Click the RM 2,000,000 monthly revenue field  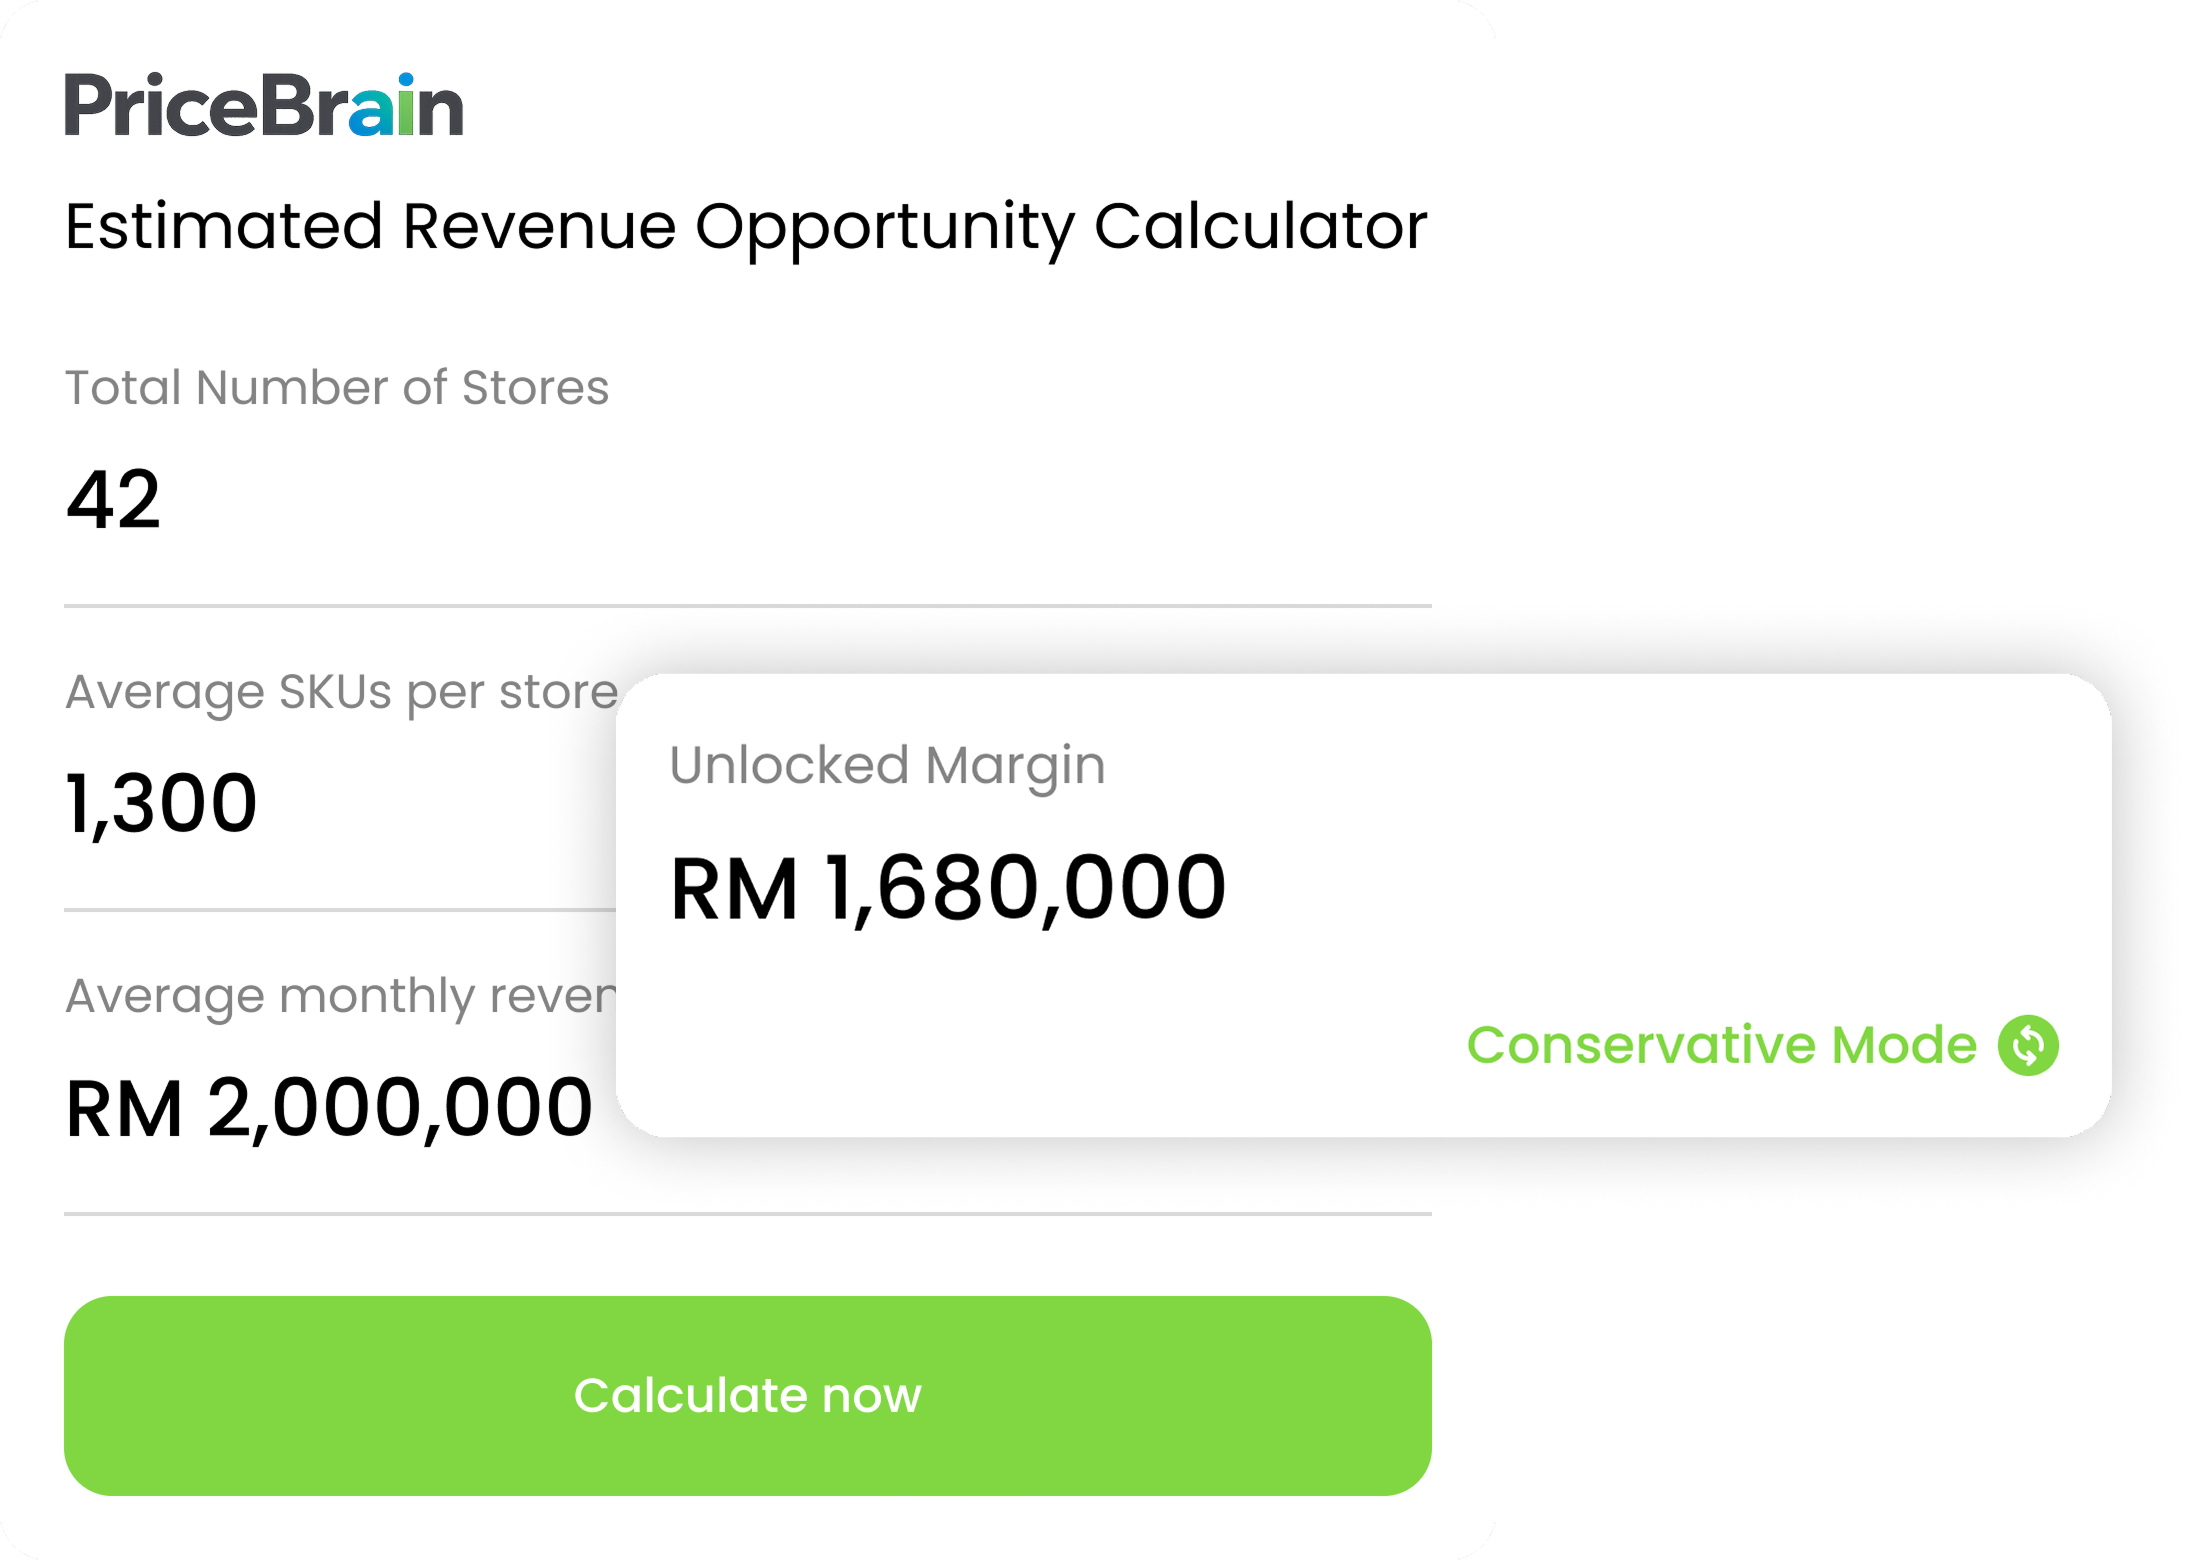(329, 1108)
